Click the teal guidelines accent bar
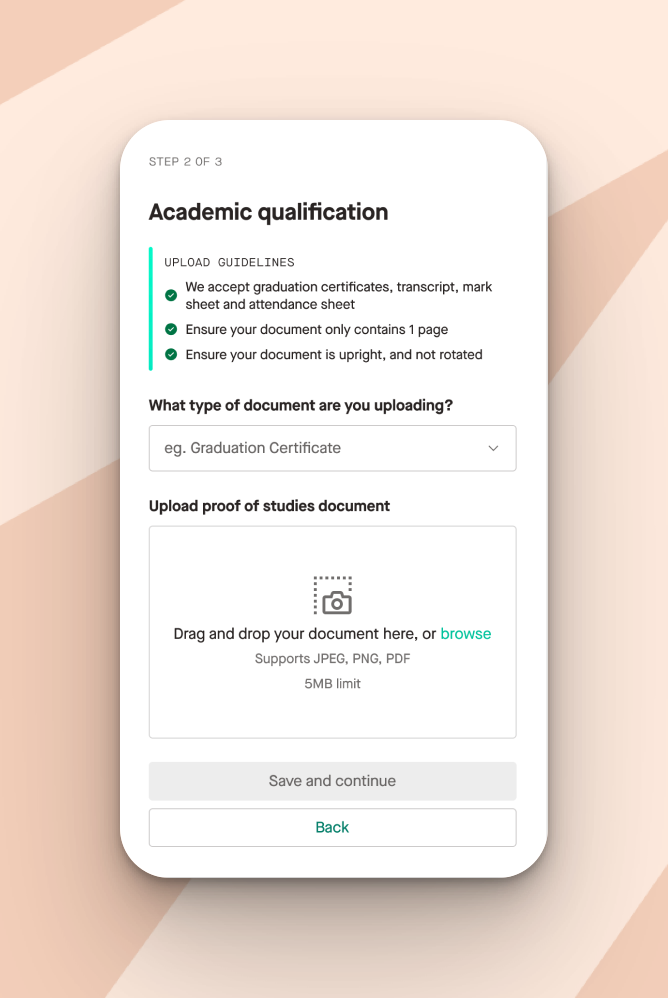This screenshot has width=668, height=998. click(x=151, y=309)
